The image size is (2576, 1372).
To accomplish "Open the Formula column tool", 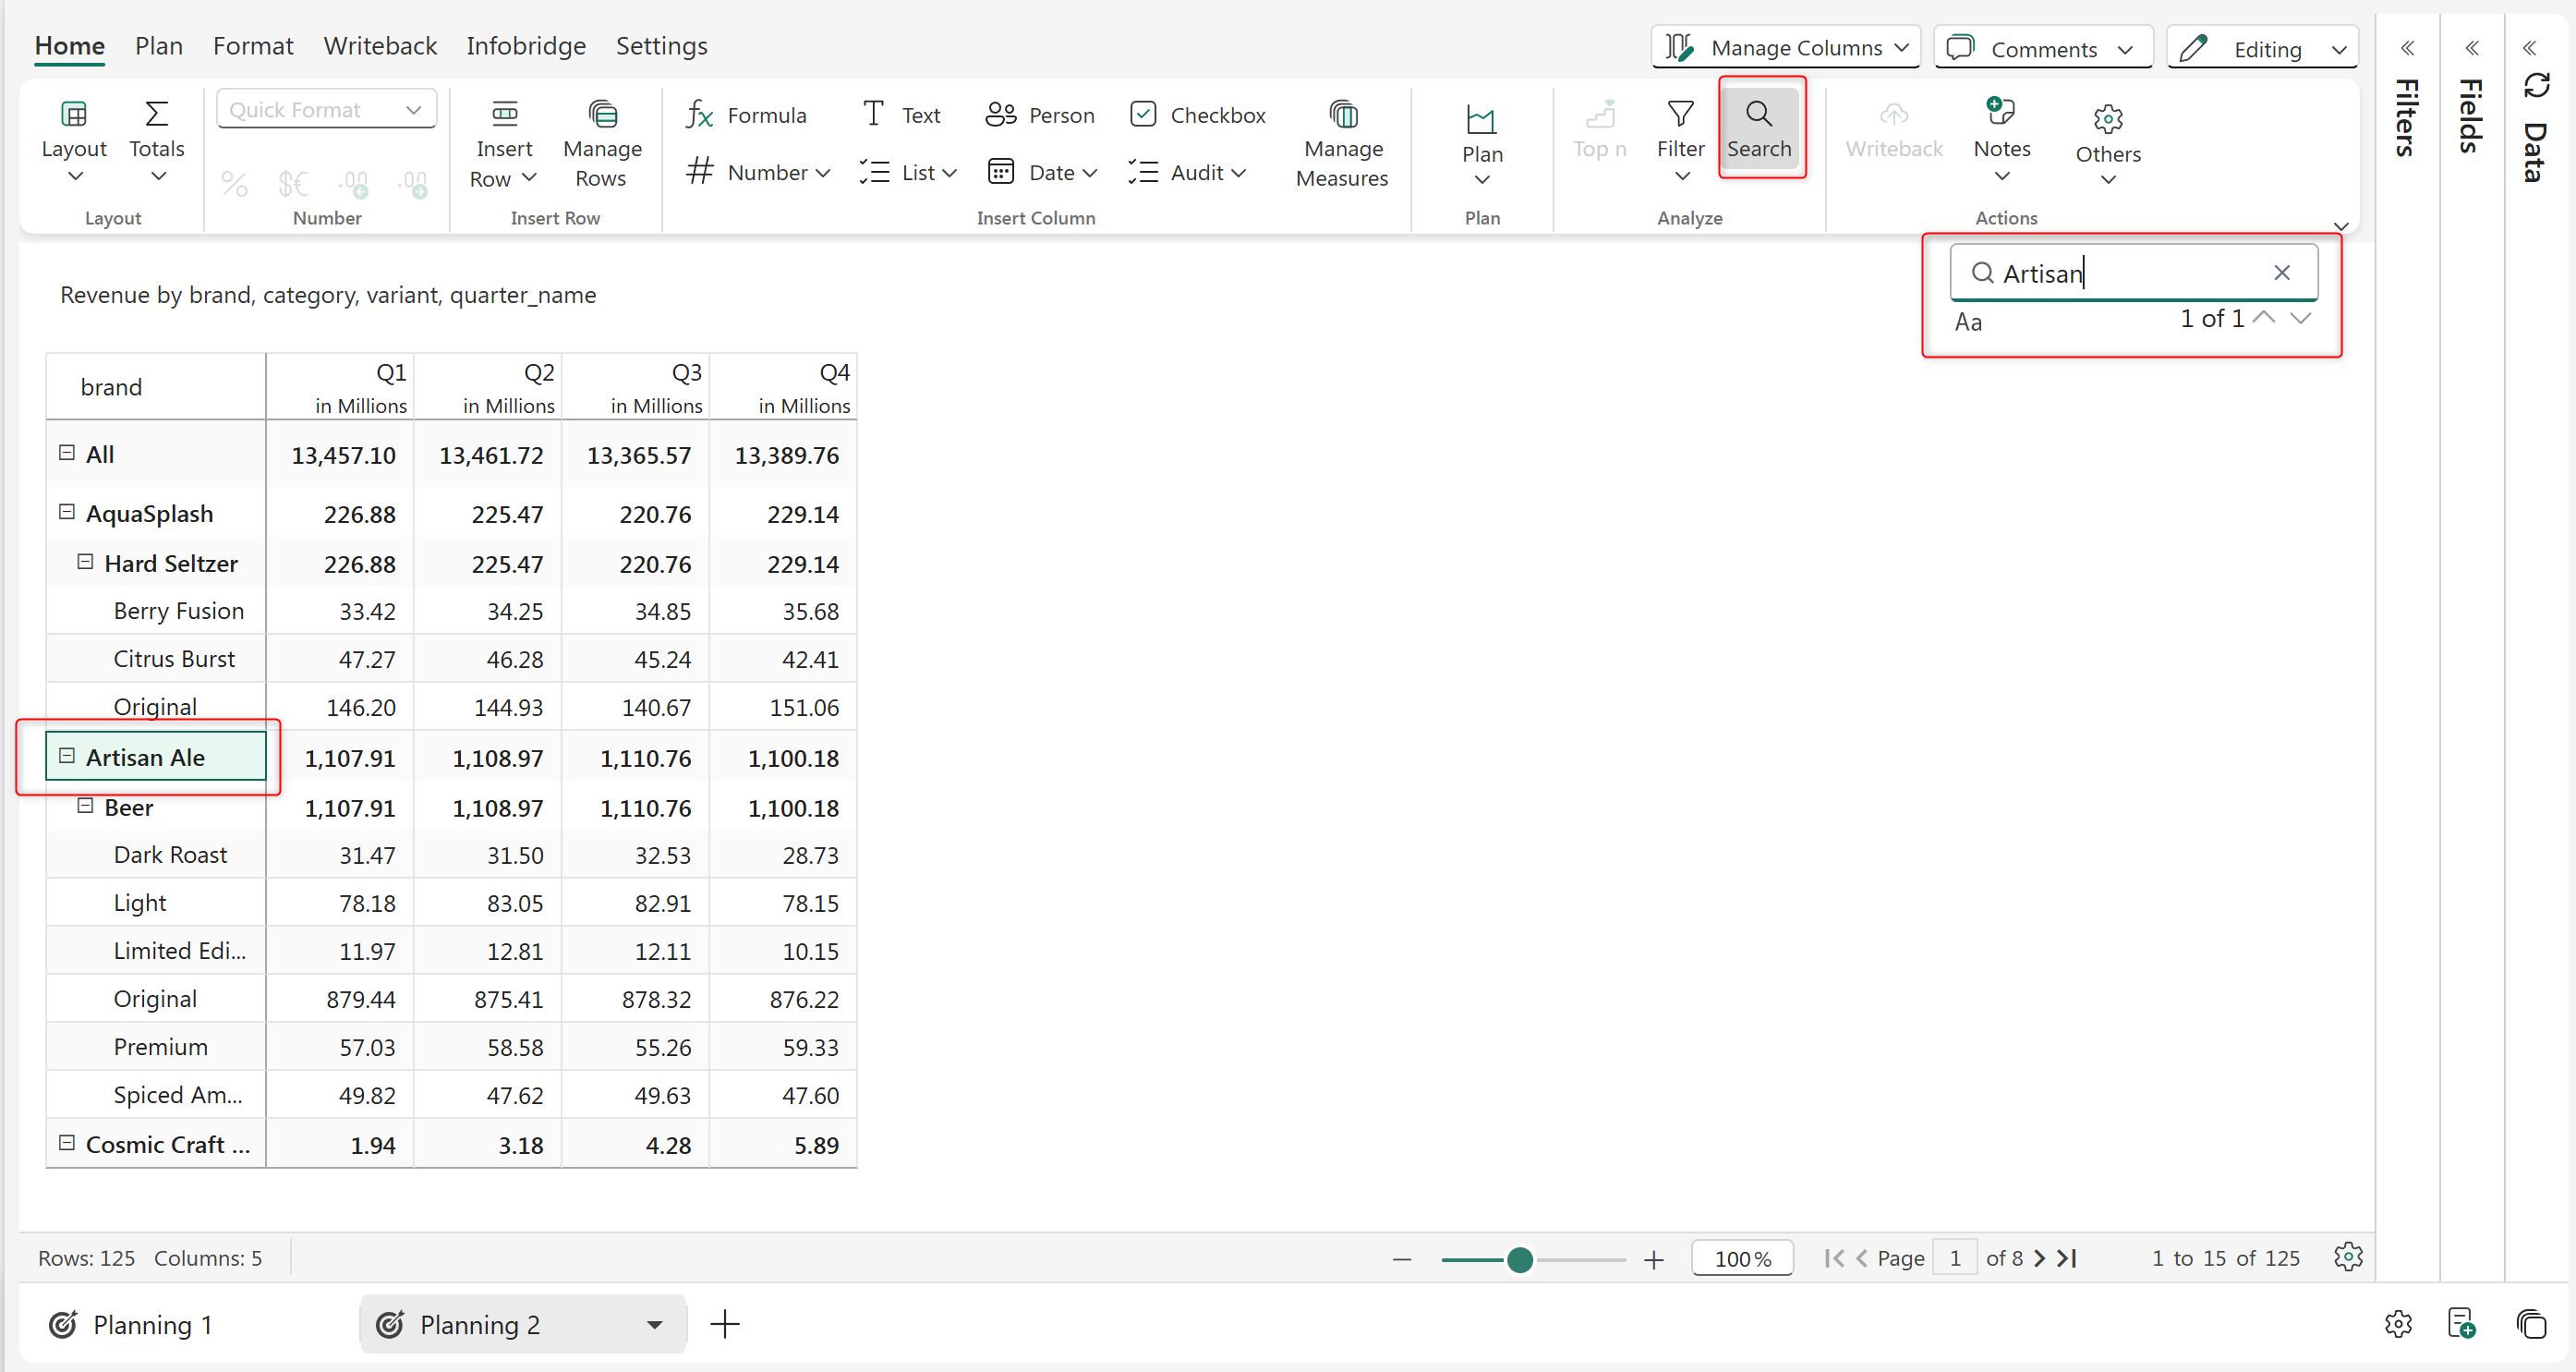I will (746, 115).
